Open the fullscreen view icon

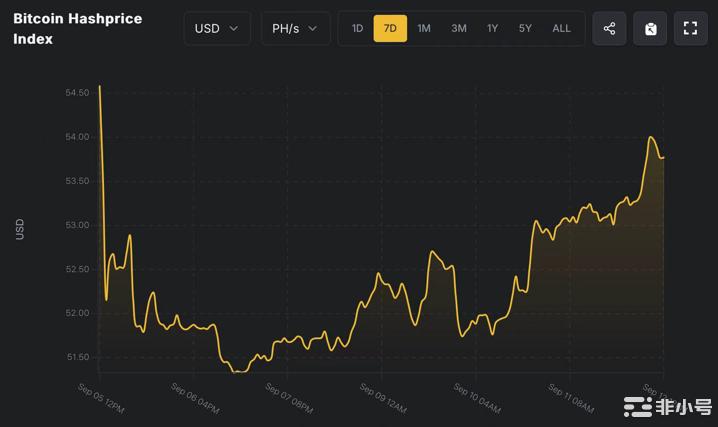click(691, 28)
